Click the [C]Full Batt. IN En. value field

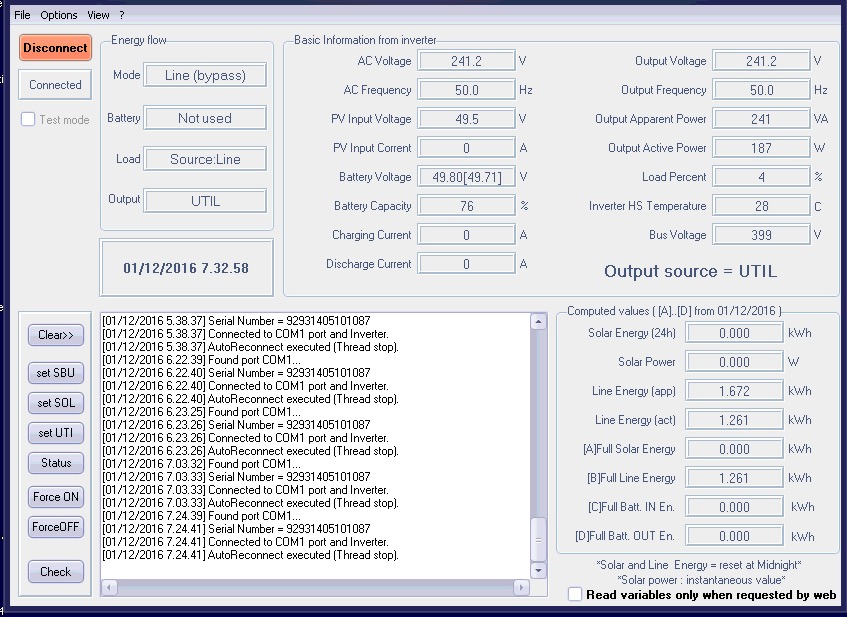[x=735, y=507]
